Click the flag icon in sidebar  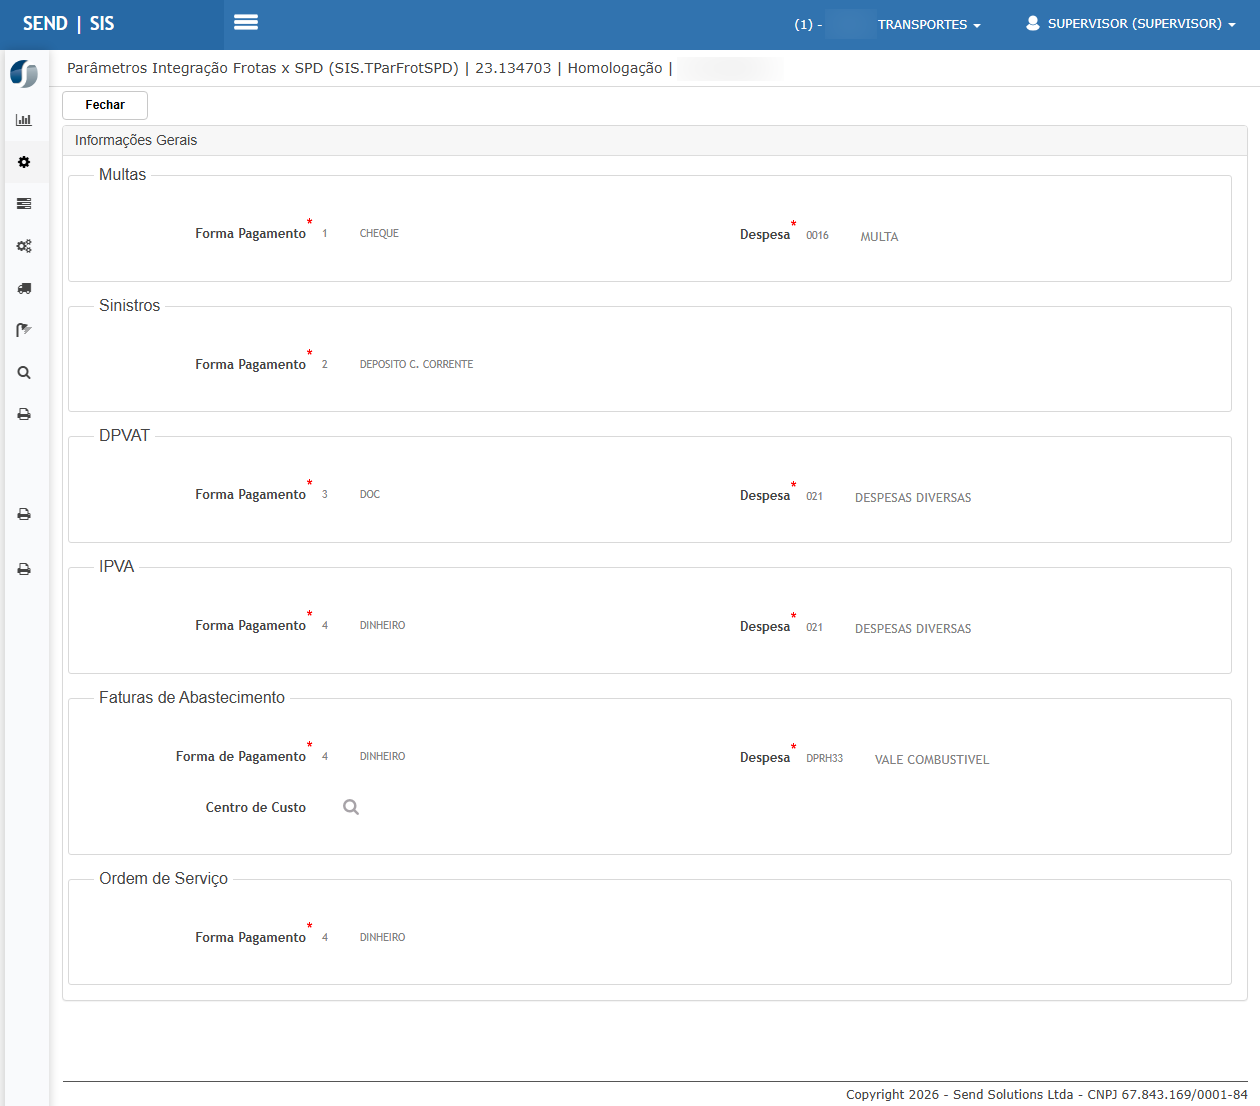pyautogui.click(x=24, y=330)
